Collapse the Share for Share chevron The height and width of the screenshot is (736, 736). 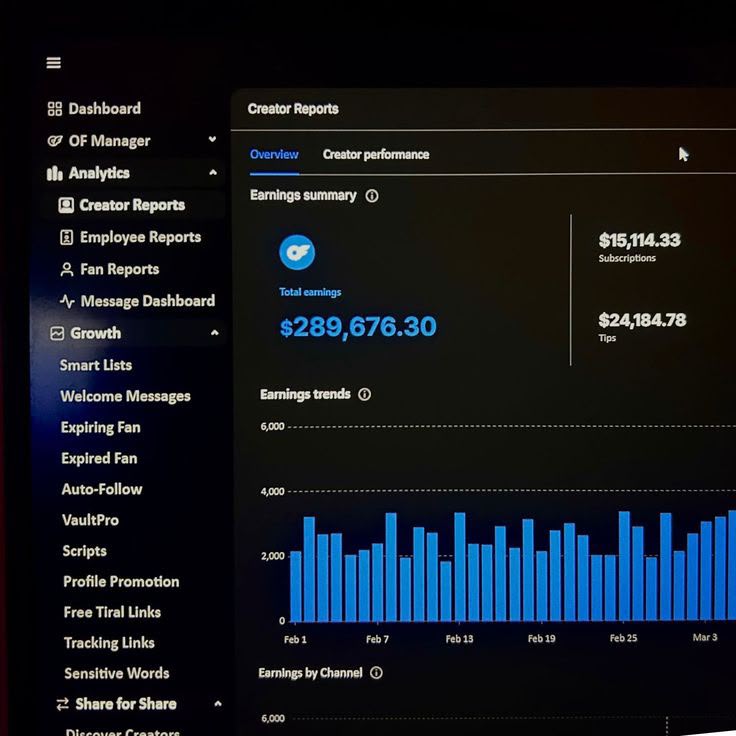pos(218,704)
